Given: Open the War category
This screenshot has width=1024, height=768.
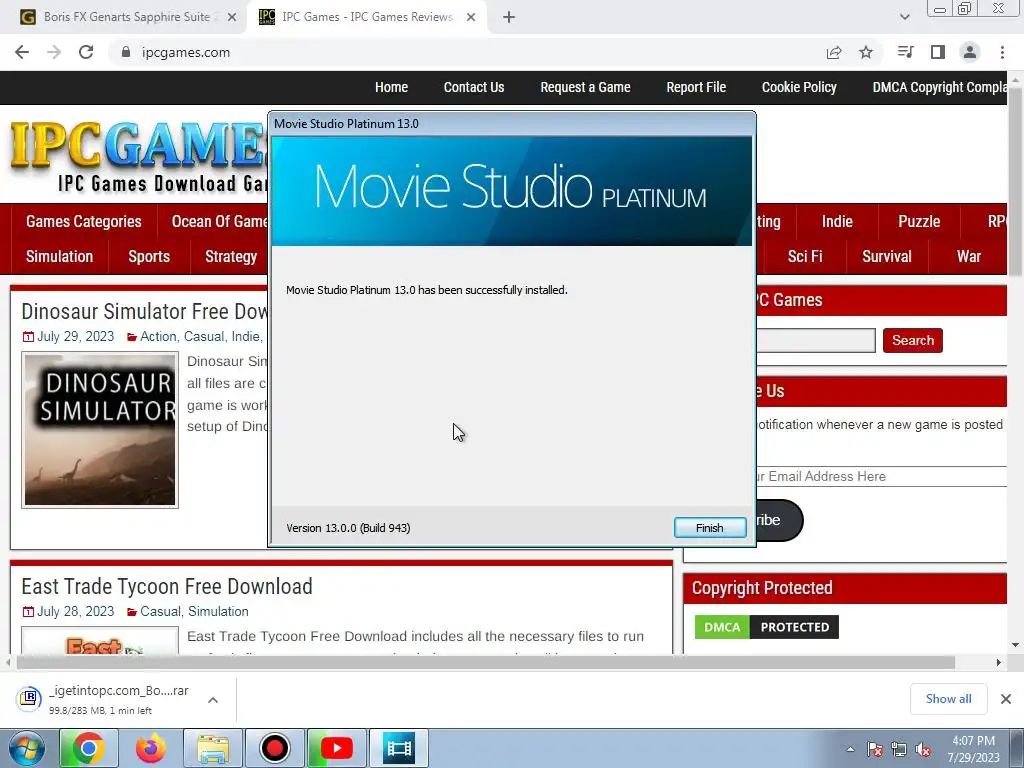Looking at the screenshot, I should click(x=968, y=256).
